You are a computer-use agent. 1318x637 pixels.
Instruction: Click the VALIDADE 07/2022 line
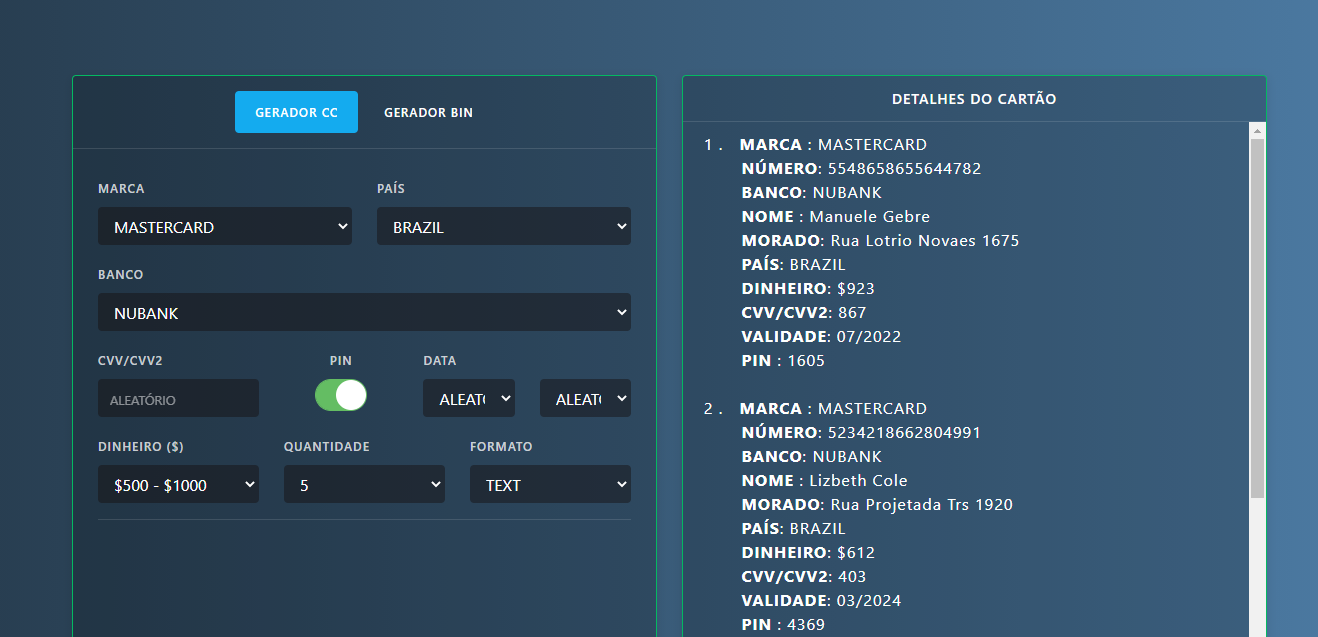pos(821,336)
